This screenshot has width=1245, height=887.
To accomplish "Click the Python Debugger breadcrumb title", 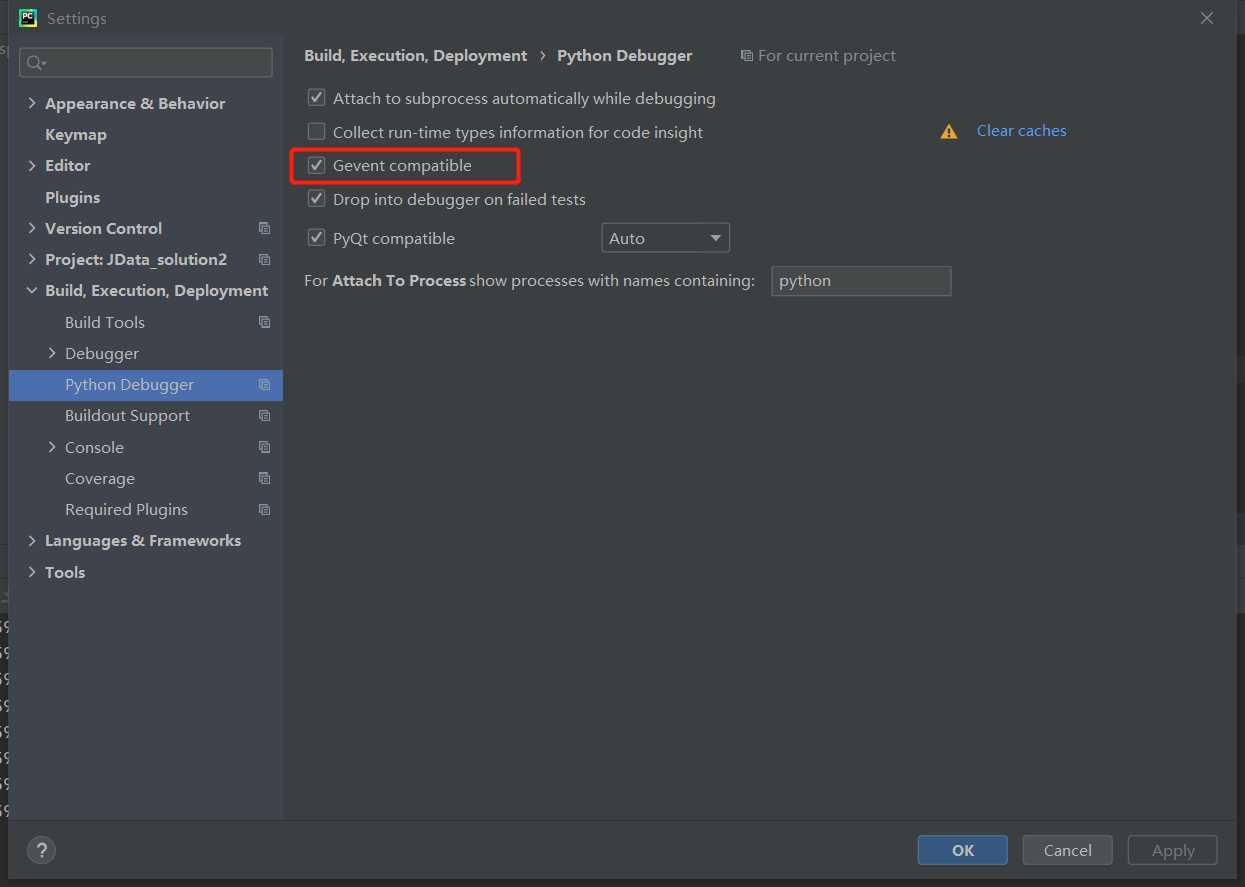I will [624, 56].
